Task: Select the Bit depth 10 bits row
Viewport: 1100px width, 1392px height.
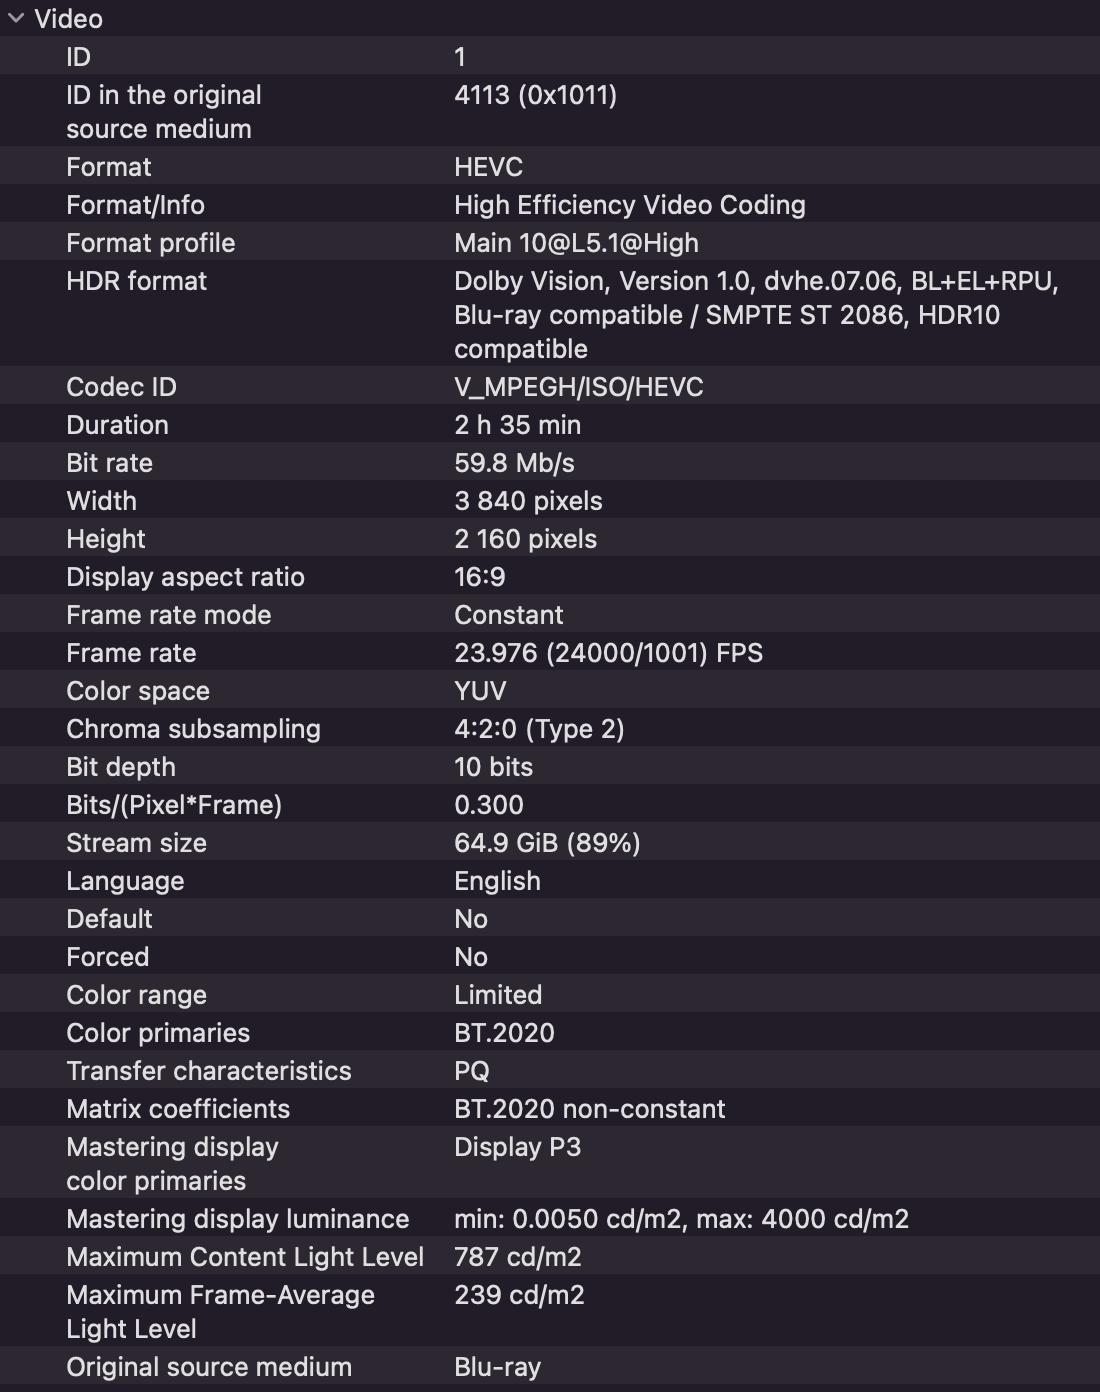Action: 550,766
